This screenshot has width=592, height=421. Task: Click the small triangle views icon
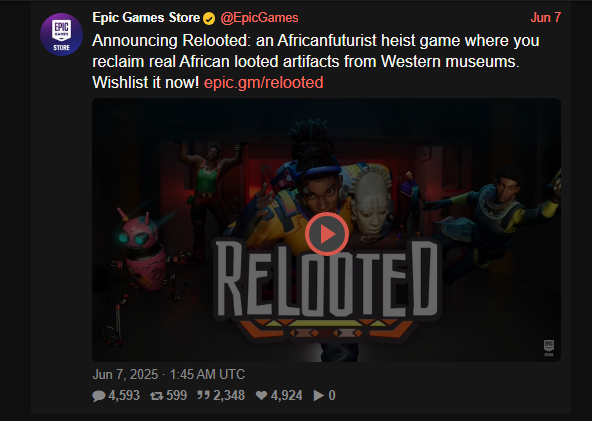(318, 395)
